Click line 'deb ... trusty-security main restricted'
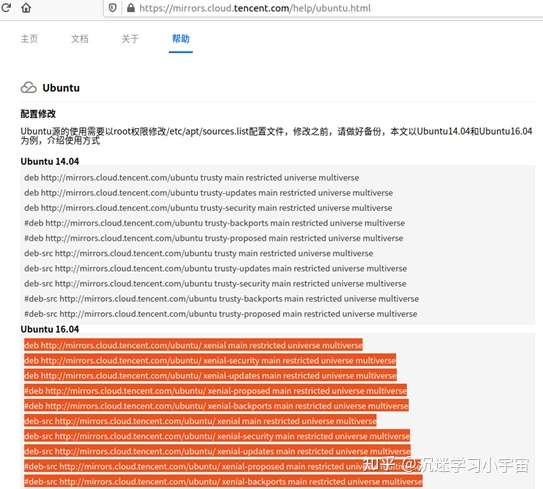543x489 pixels. click(208, 208)
